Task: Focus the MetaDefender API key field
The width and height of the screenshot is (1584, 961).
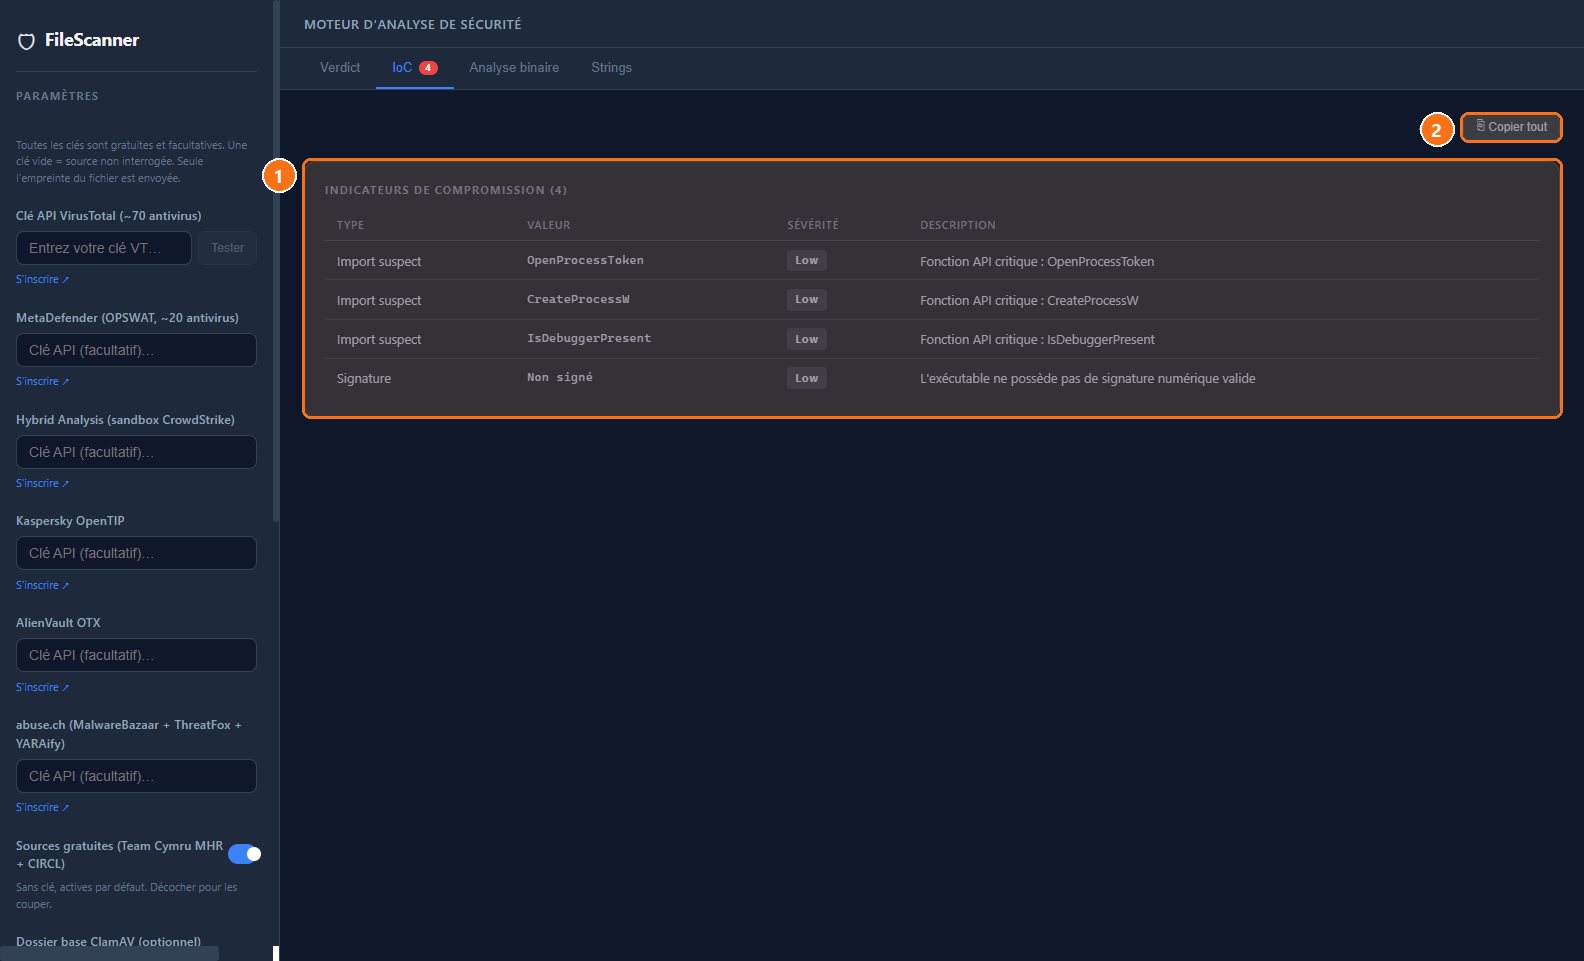Action: coord(136,350)
